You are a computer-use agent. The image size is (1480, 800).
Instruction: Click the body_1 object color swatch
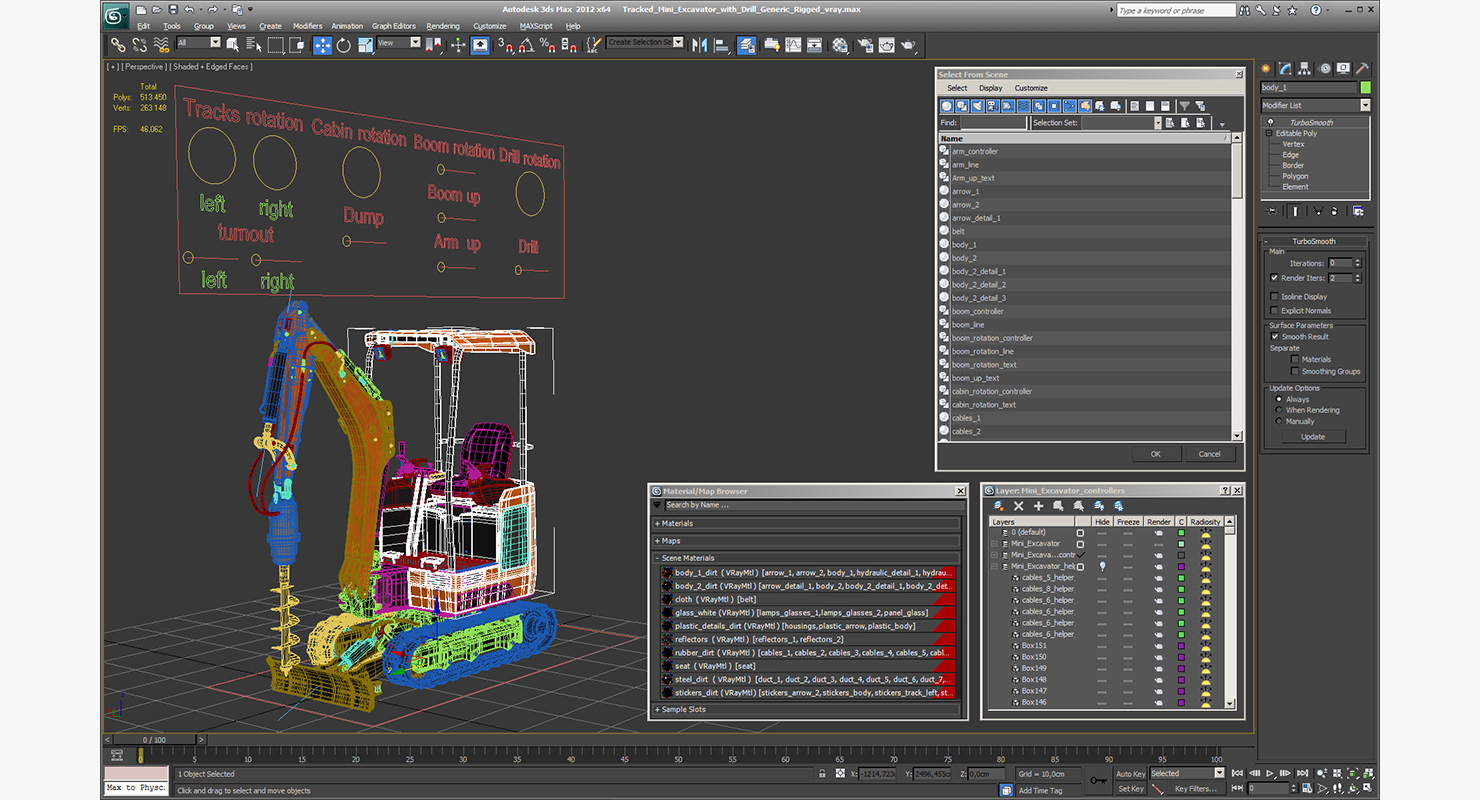click(1365, 88)
